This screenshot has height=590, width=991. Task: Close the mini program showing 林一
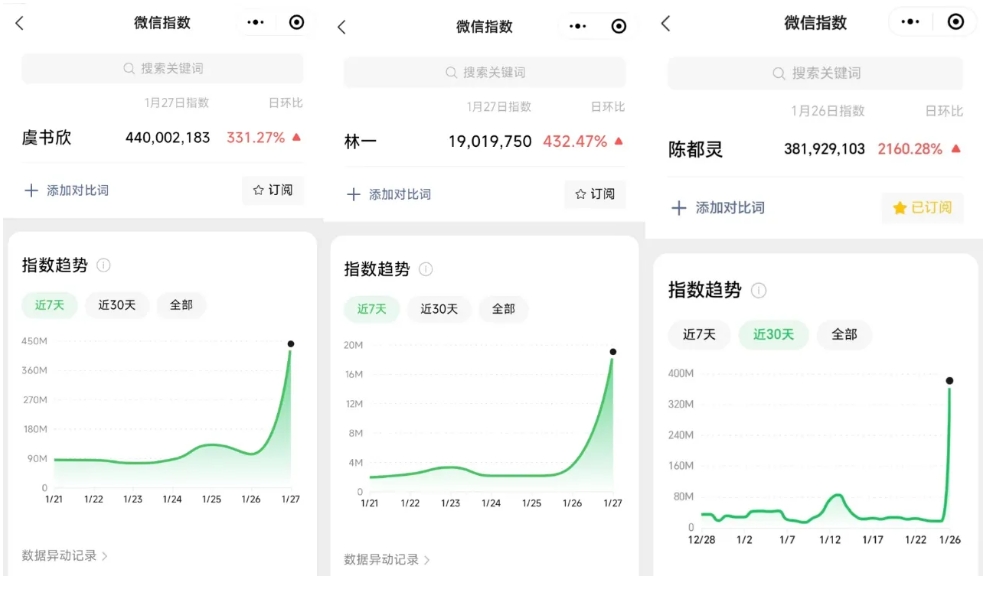(x=619, y=27)
